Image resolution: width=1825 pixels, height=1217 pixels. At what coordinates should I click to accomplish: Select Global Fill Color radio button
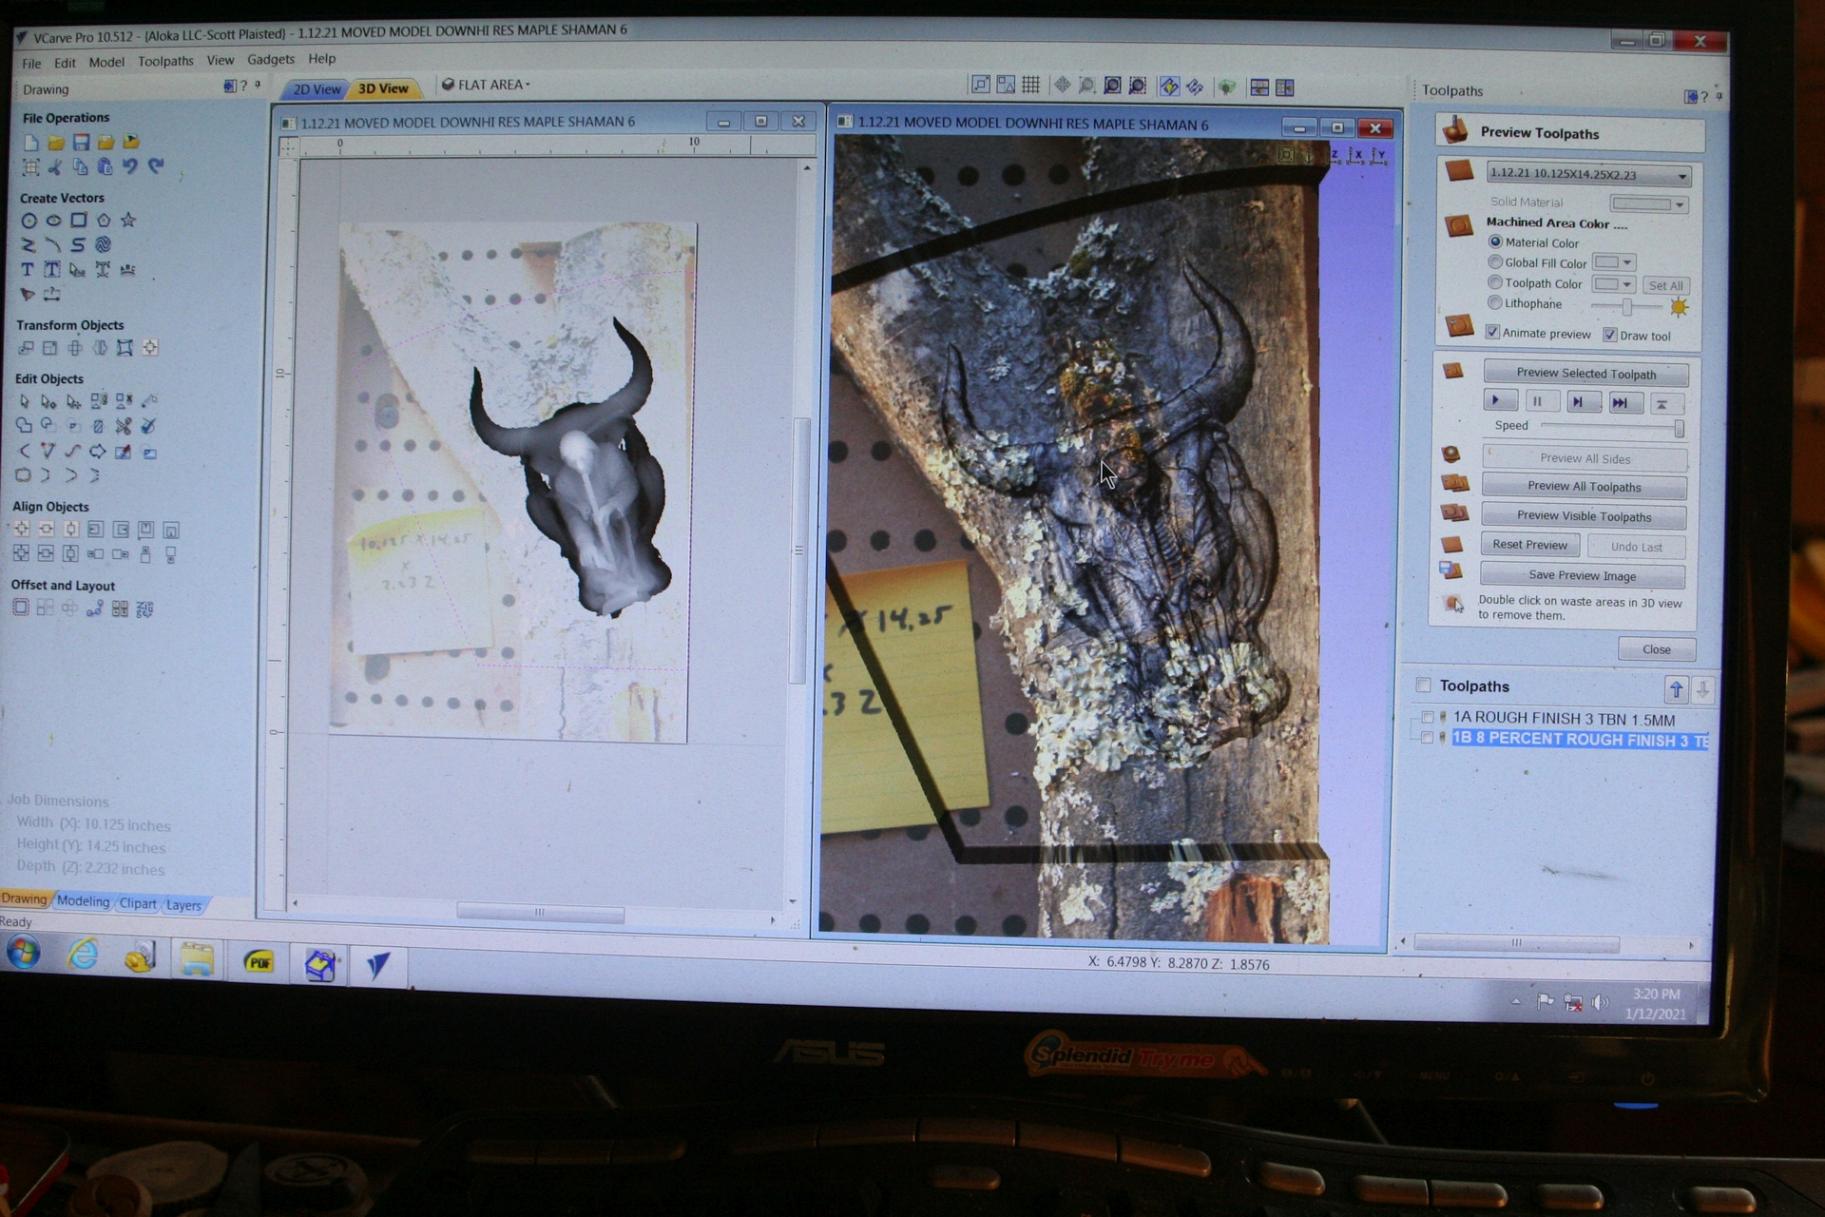coord(1495,262)
